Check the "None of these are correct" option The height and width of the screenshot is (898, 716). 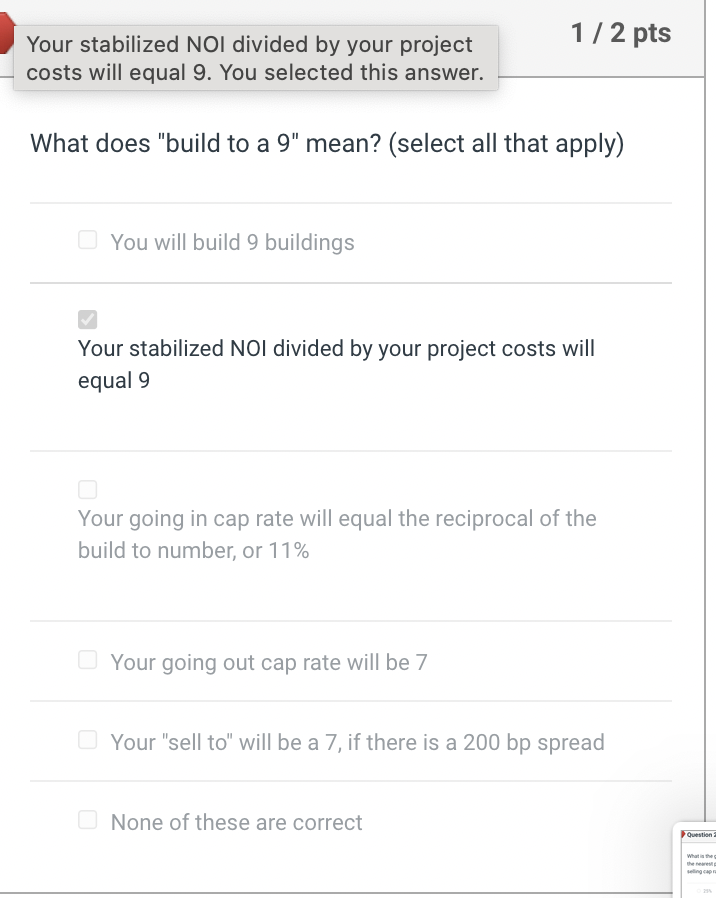87,819
